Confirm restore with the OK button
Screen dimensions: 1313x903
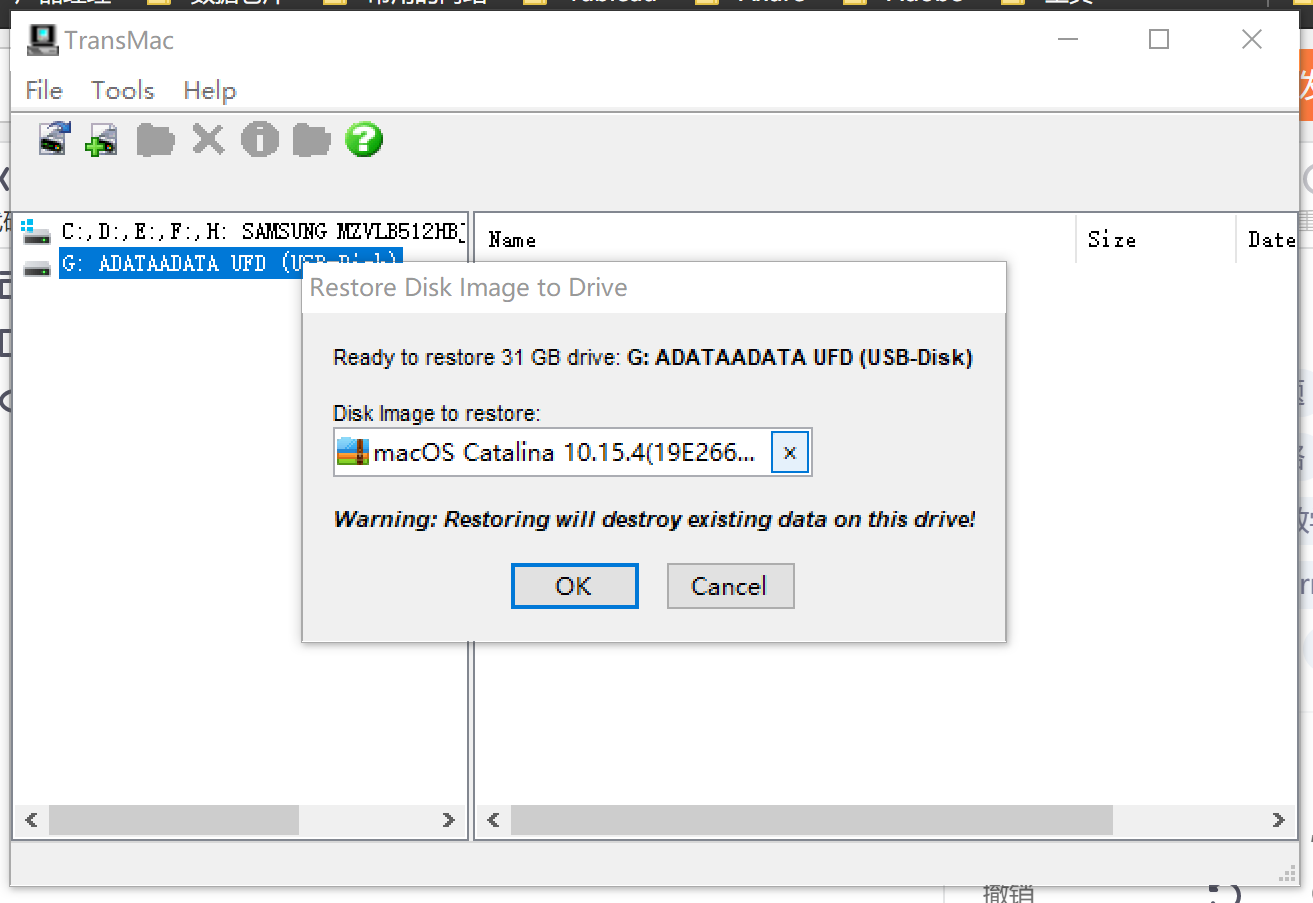[x=574, y=586]
